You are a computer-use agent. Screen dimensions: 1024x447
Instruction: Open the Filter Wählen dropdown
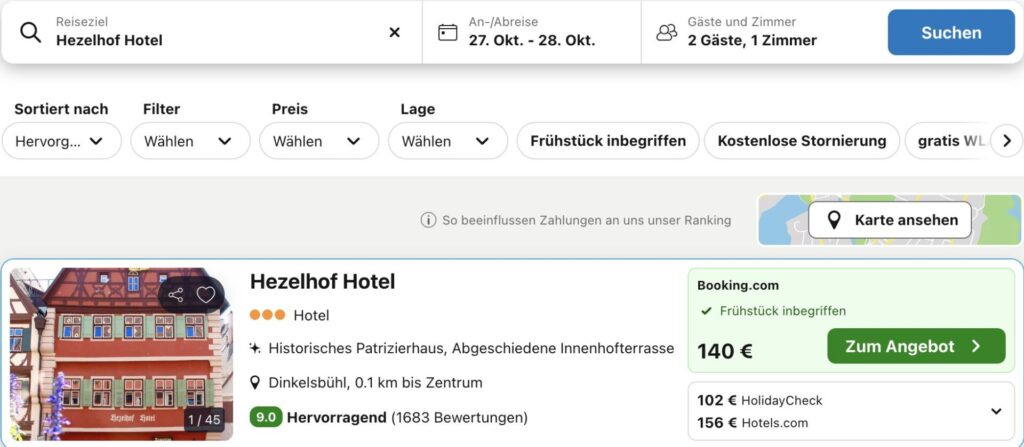click(x=190, y=141)
